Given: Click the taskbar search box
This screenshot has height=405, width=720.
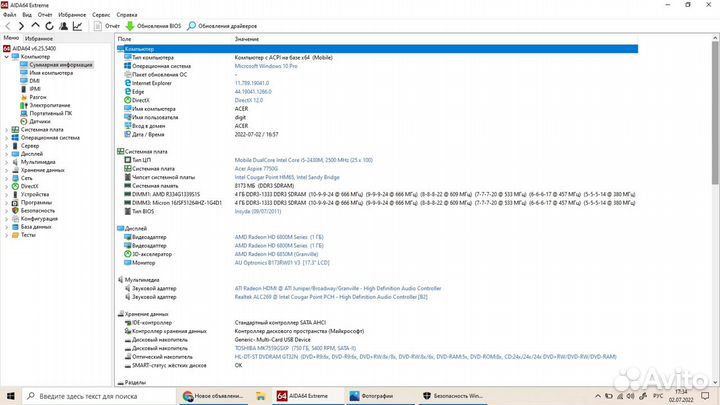Looking at the screenshot, I should coord(99,396).
